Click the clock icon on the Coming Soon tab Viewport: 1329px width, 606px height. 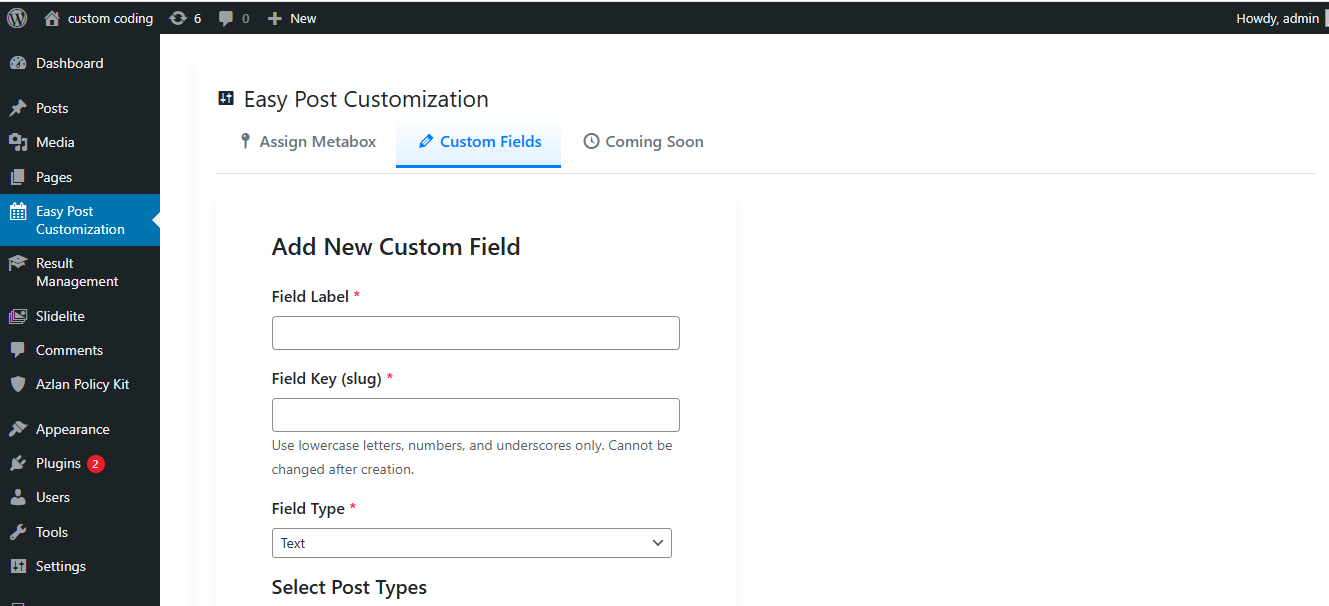click(590, 141)
